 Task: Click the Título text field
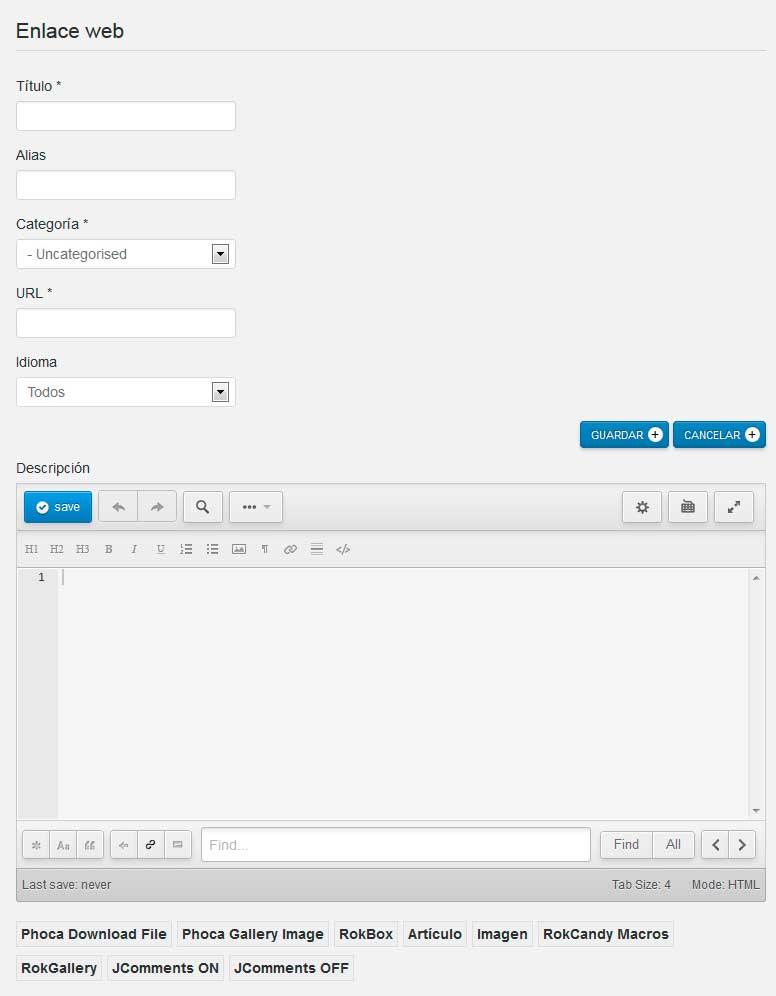126,116
